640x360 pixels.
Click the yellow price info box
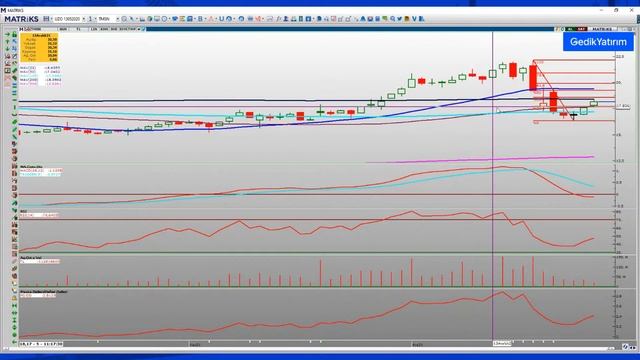point(39,47)
